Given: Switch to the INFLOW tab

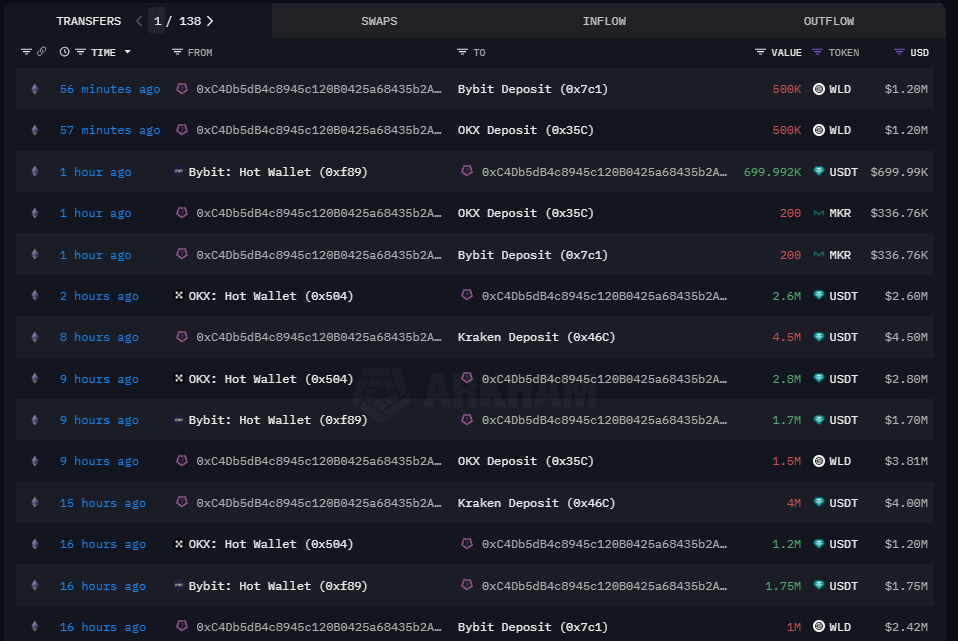Looking at the screenshot, I should click(x=604, y=21).
